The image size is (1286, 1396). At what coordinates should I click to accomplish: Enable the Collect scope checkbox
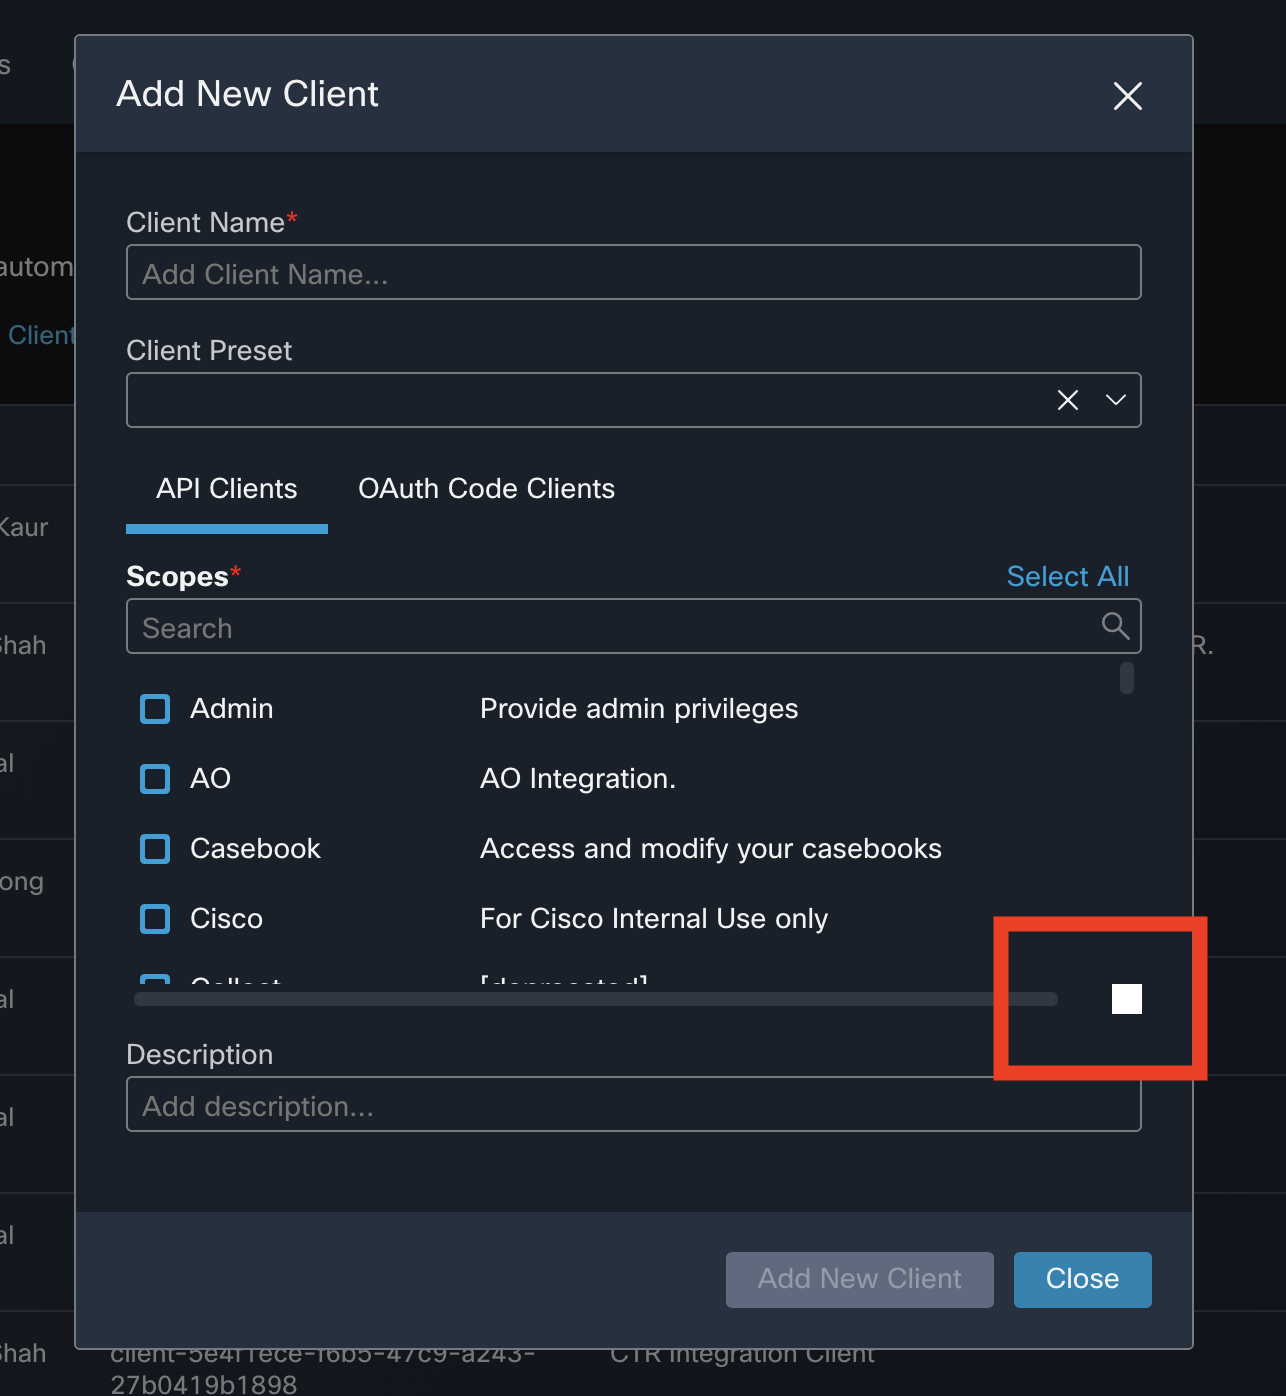coord(155,983)
